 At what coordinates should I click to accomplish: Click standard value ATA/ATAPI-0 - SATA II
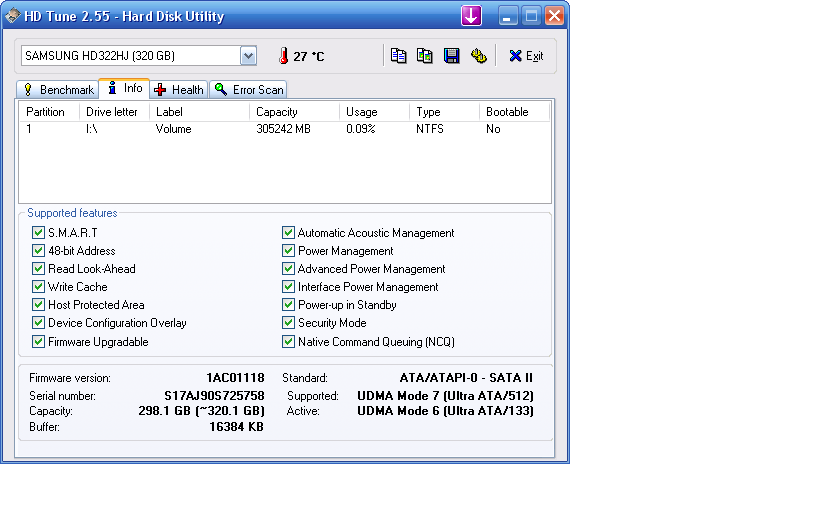(x=466, y=378)
